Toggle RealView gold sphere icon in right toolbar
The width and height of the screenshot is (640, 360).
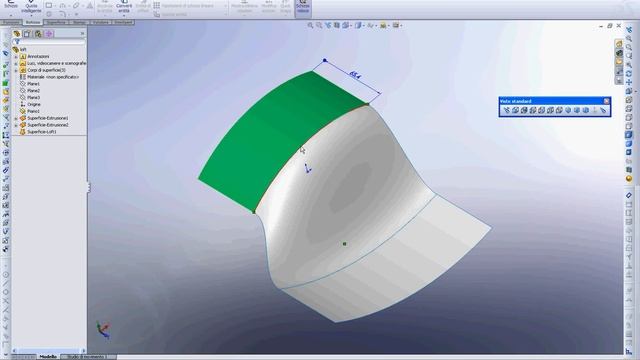[x=629, y=179]
